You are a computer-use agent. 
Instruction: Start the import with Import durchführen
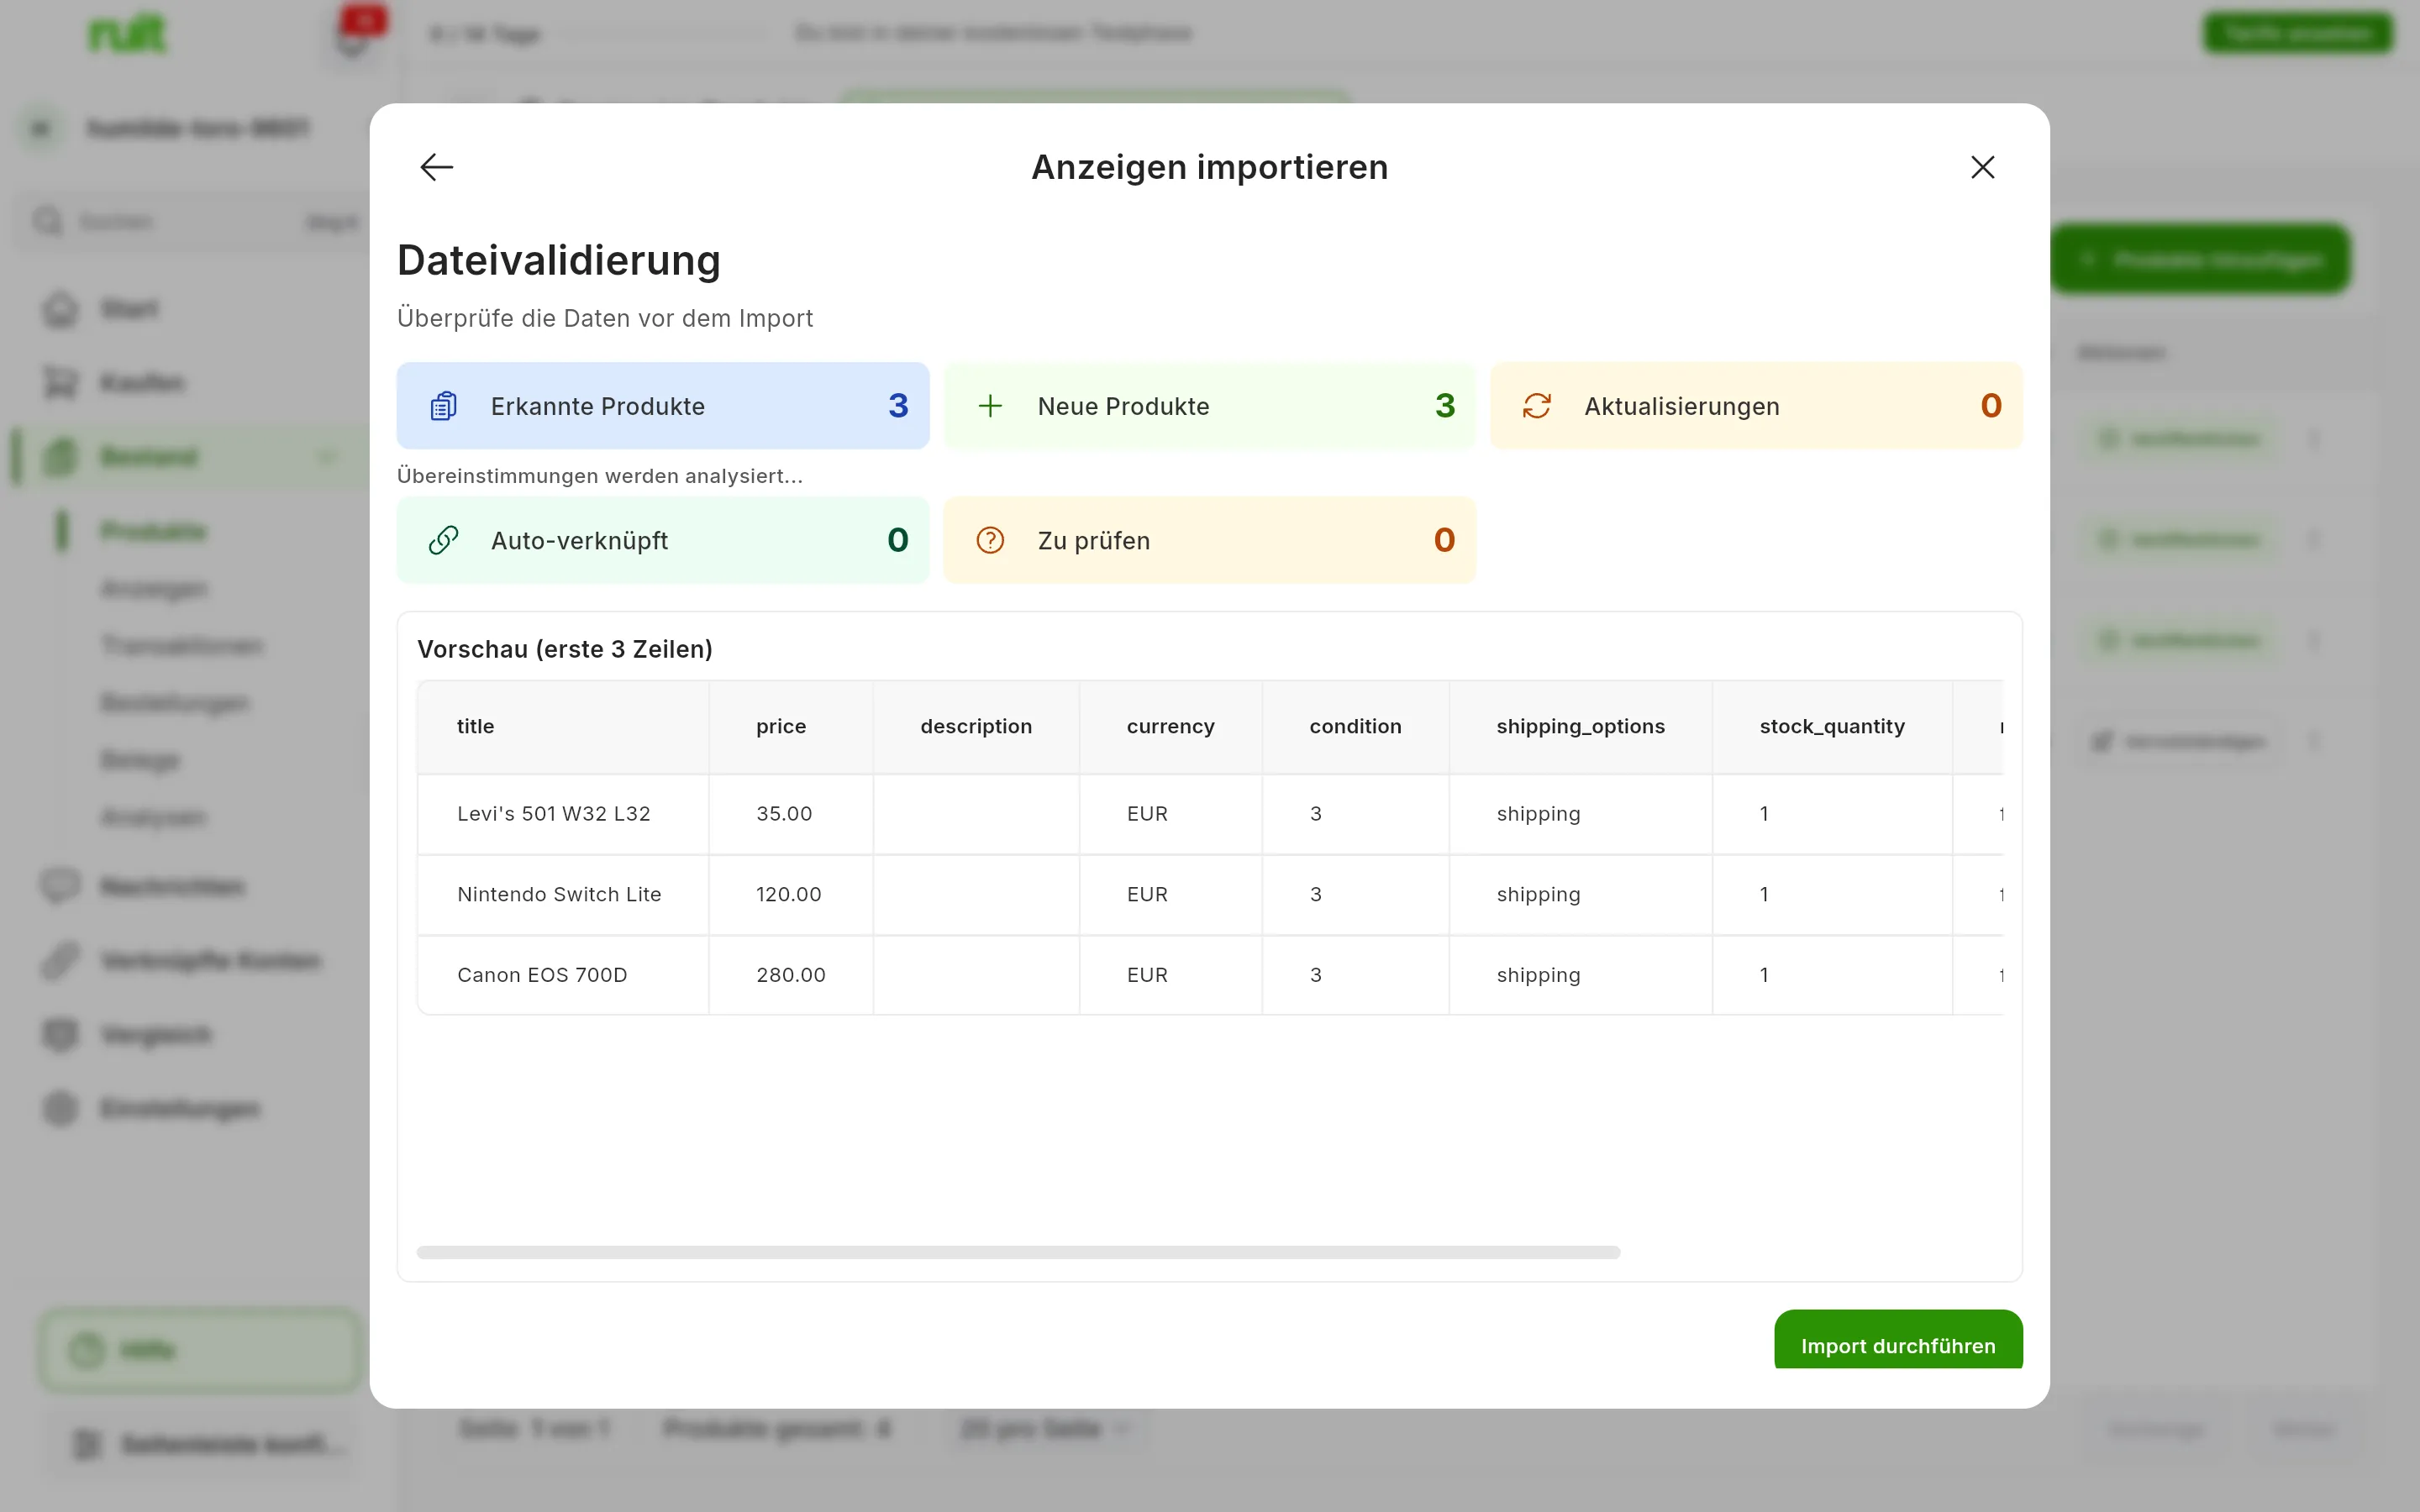pos(1898,1340)
